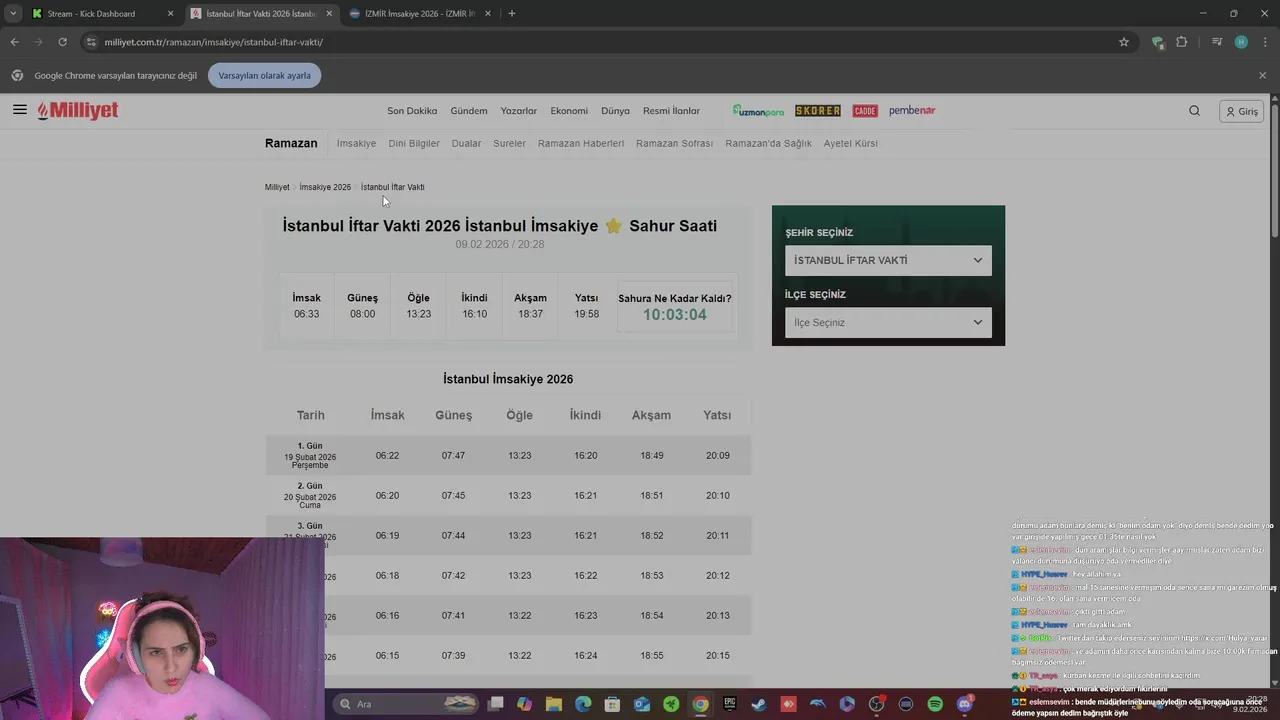This screenshot has height=720, width=1280.
Task: Open OBS Studio from the taskbar
Action: (x=877, y=704)
